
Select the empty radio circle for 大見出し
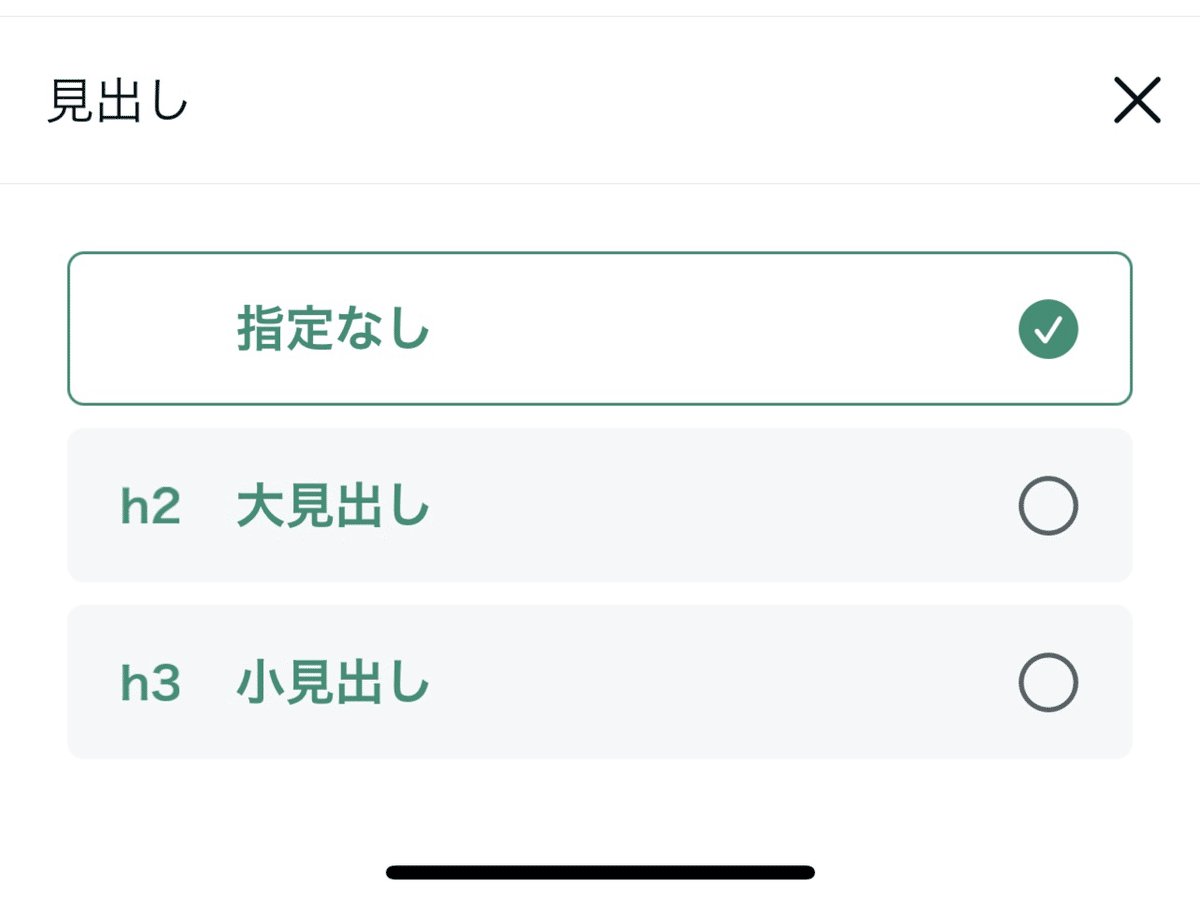click(x=1048, y=506)
